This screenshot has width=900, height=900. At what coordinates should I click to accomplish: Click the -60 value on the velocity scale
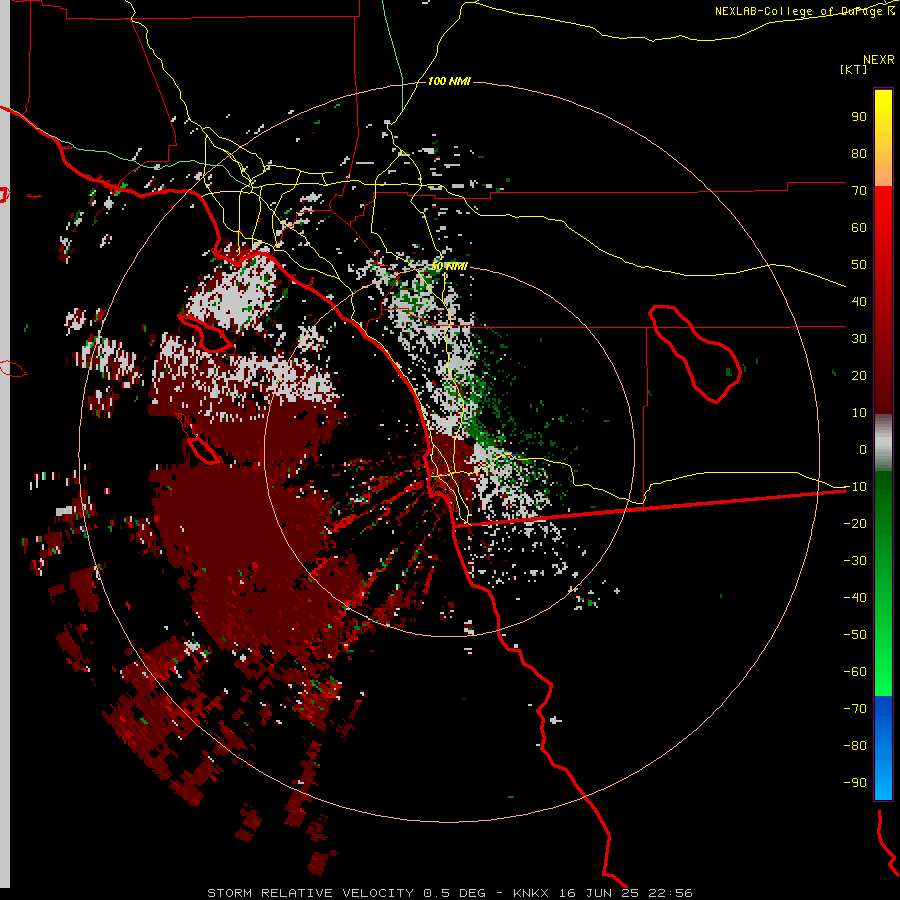click(x=855, y=672)
